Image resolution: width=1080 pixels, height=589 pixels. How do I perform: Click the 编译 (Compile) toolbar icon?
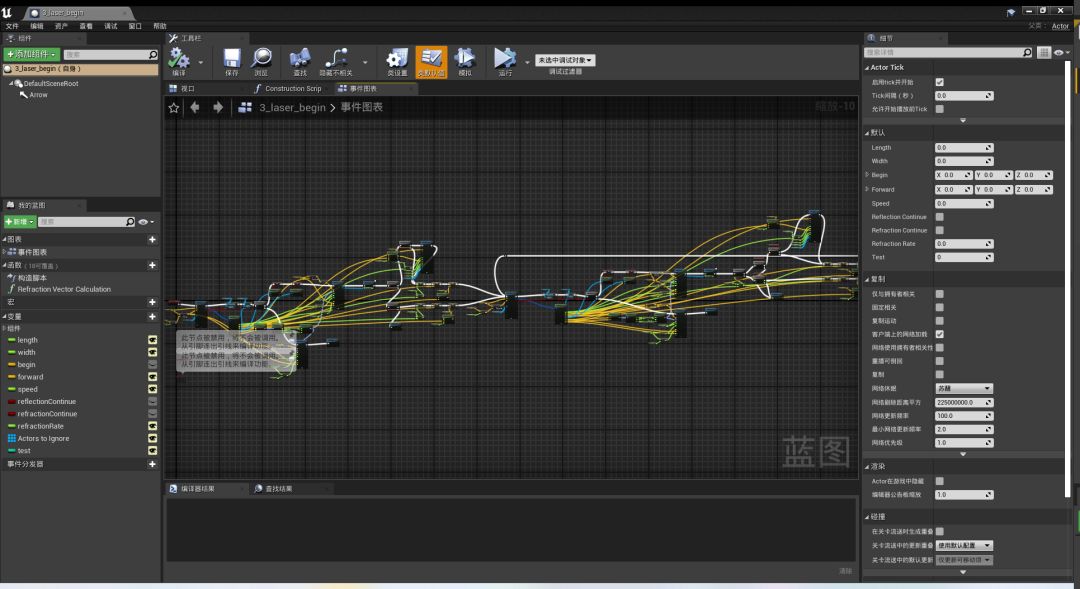point(179,59)
